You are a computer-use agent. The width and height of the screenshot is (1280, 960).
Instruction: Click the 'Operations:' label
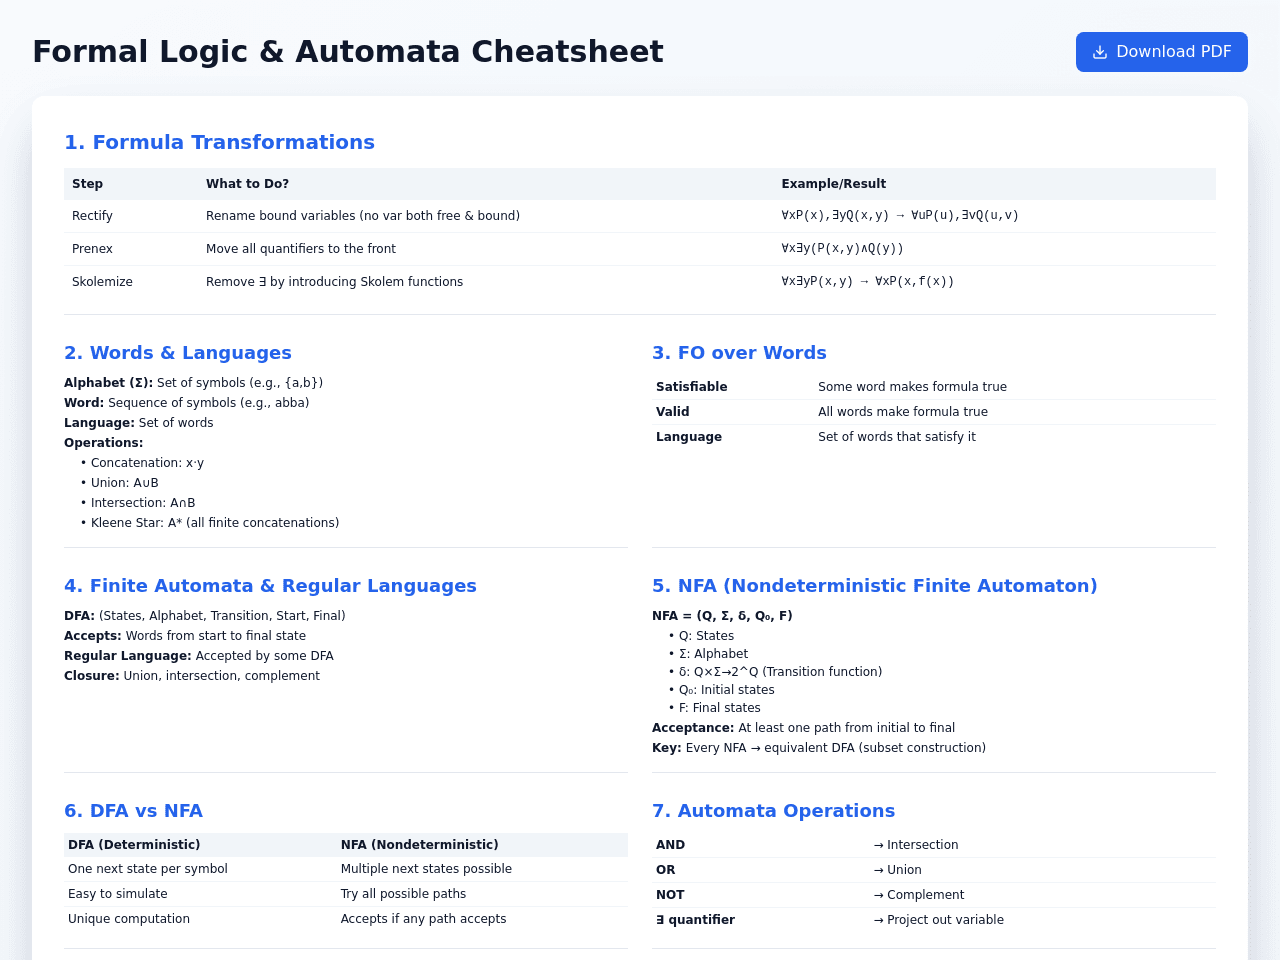(x=103, y=443)
